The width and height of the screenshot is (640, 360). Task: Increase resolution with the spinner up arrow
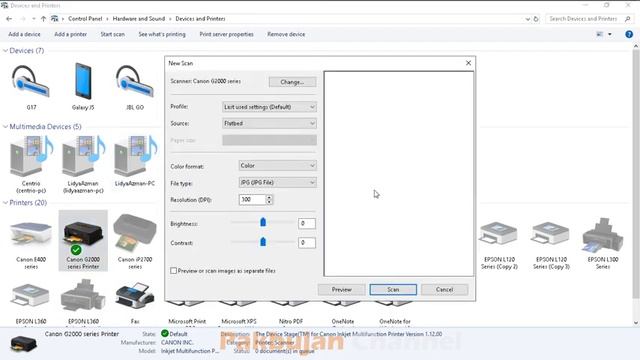[269, 197]
